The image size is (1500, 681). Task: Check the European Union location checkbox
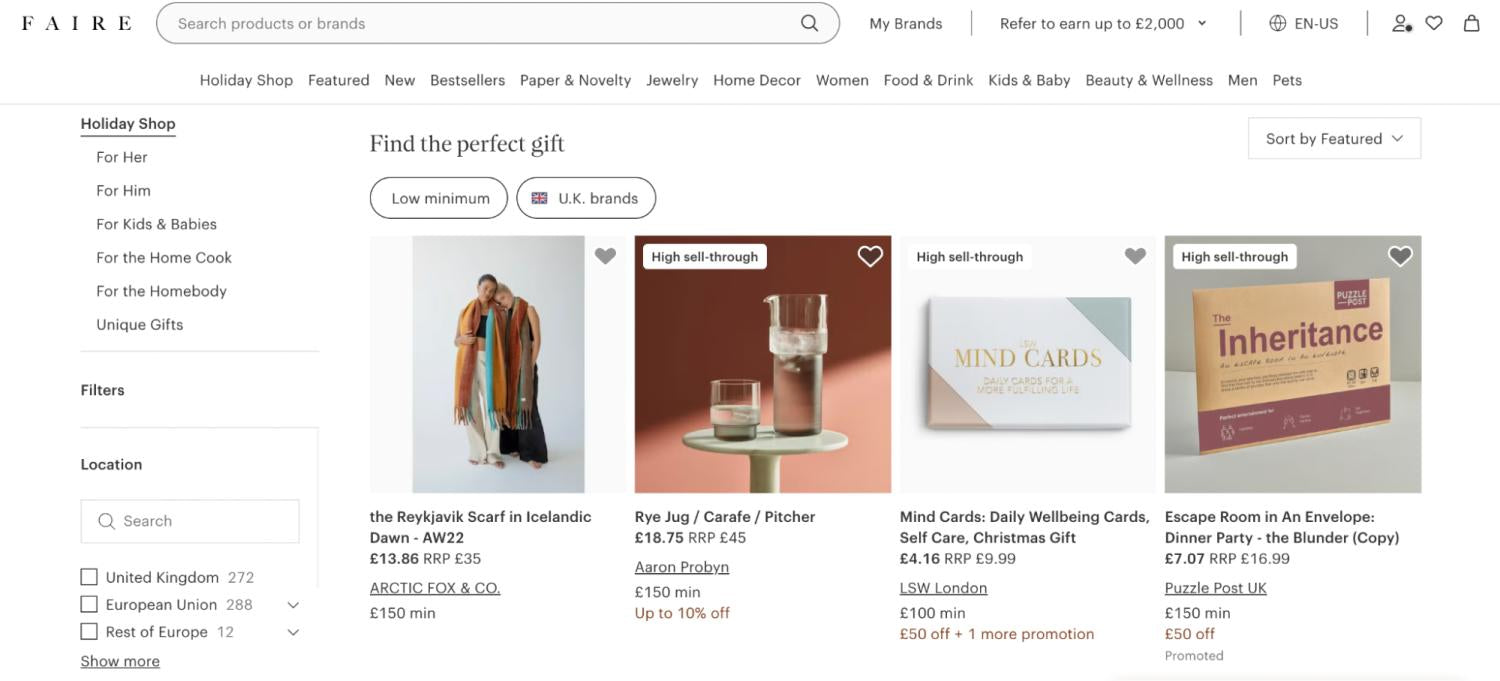tap(89, 604)
